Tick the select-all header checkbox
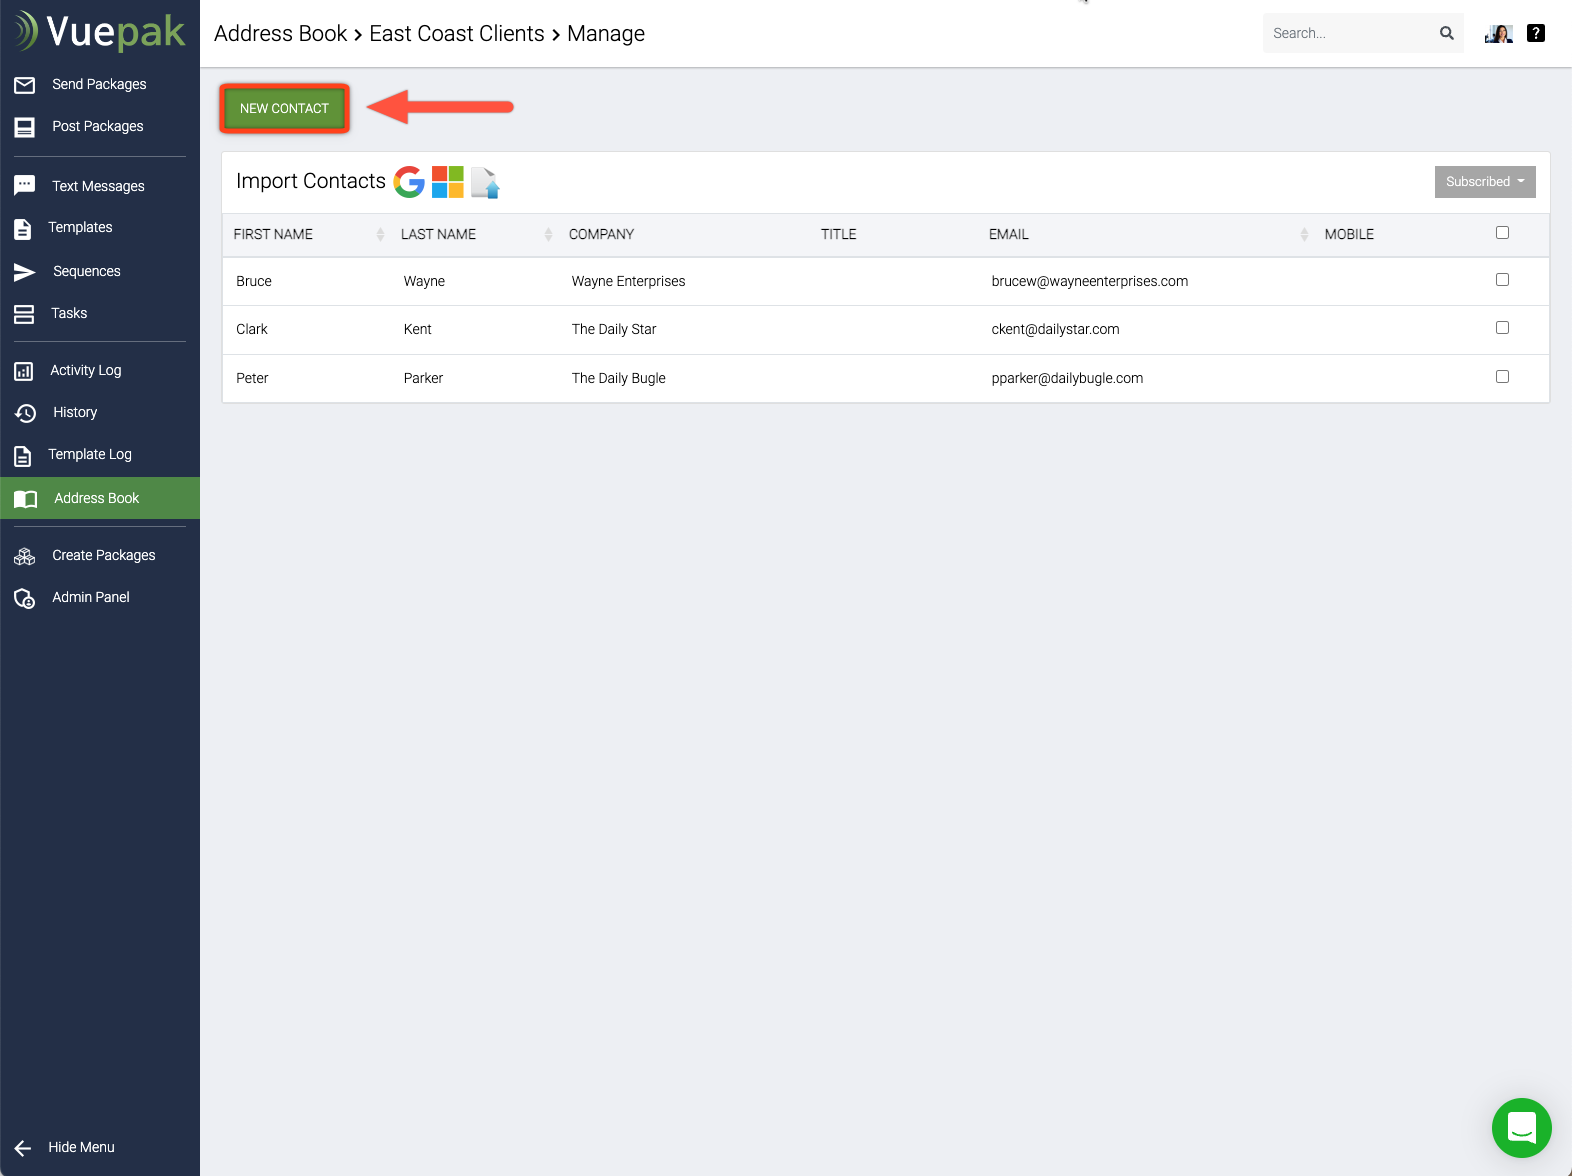Image resolution: width=1572 pixels, height=1176 pixels. pos(1502,233)
